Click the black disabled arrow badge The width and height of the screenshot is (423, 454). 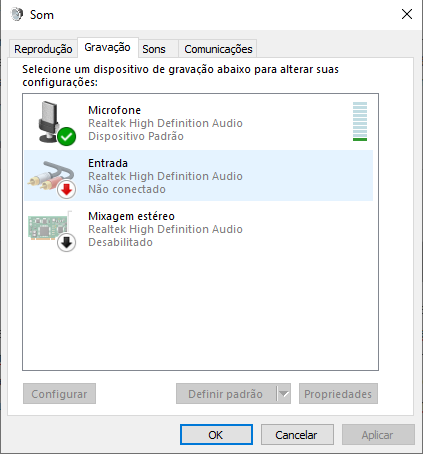pos(66,243)
